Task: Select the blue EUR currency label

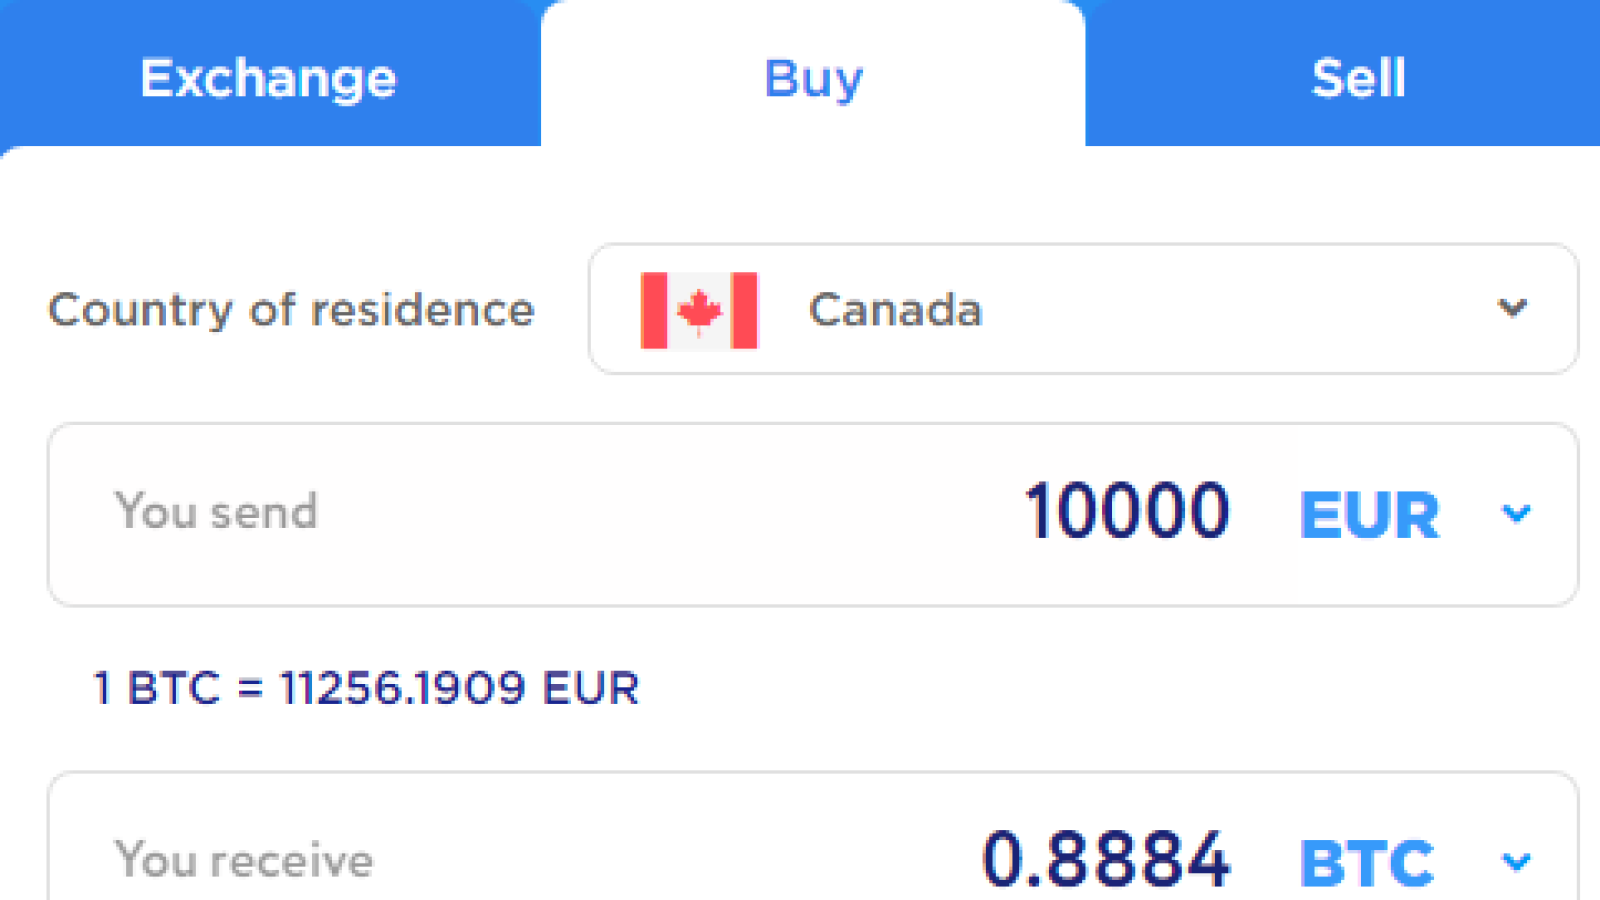Action: point(1369,516)
